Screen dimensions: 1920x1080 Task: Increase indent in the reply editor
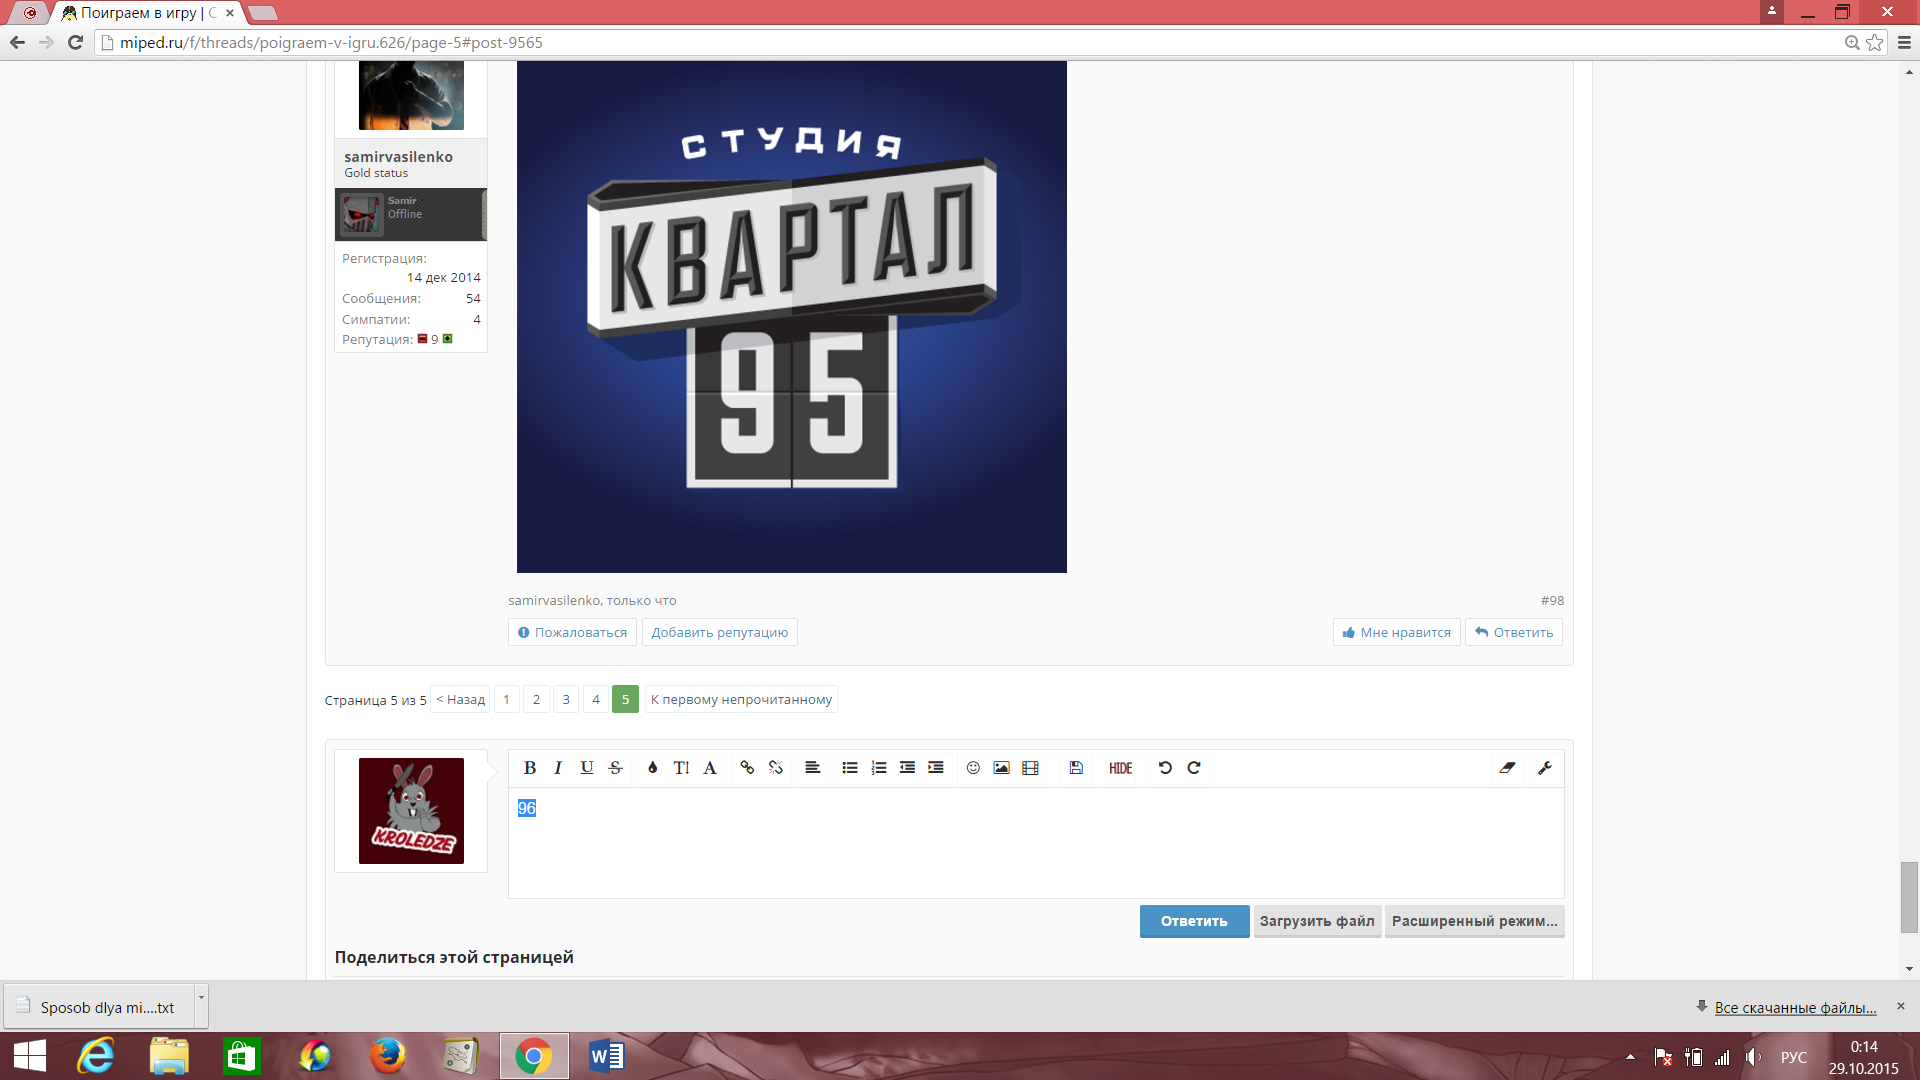click(936, 768)
